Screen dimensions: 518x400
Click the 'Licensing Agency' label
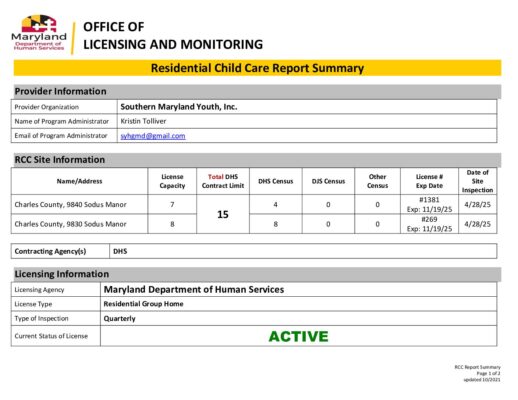[39, 290]
